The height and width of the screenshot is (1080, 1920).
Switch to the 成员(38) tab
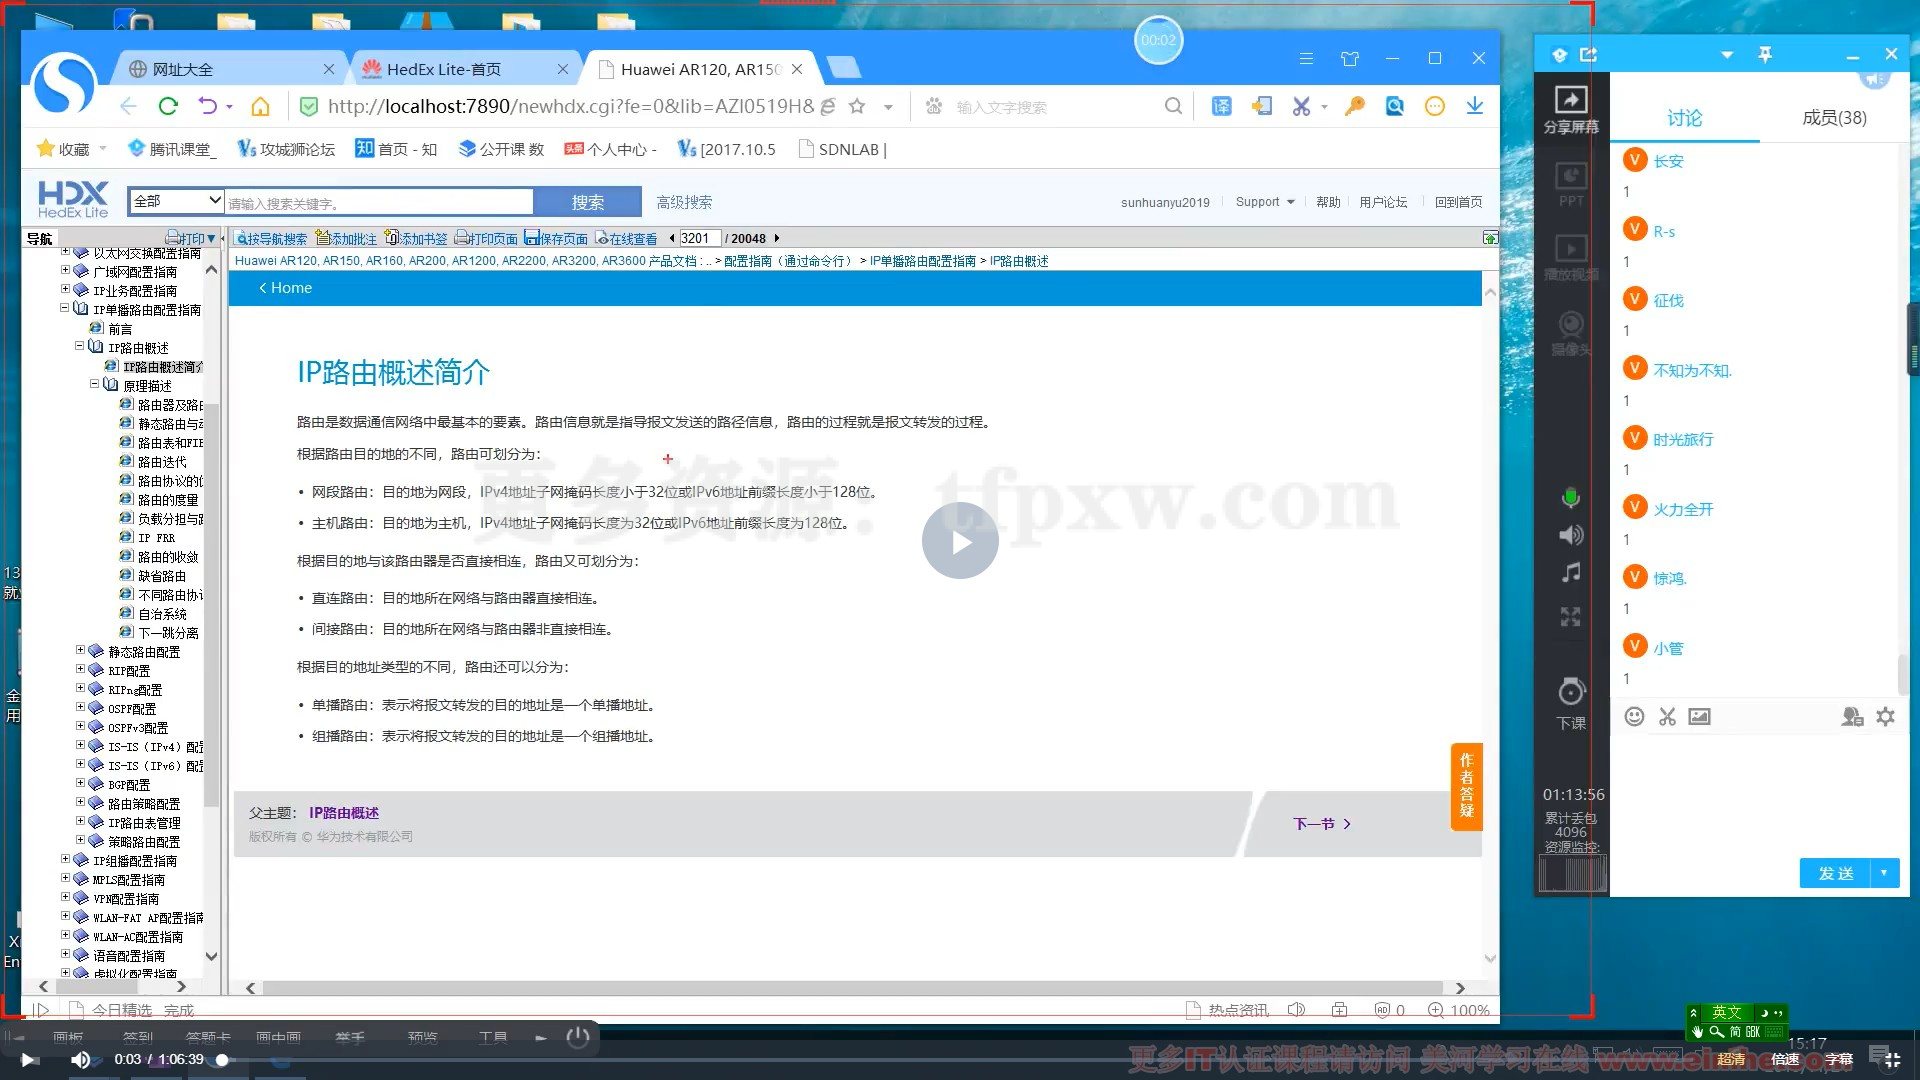click(x=1834, y=118)
